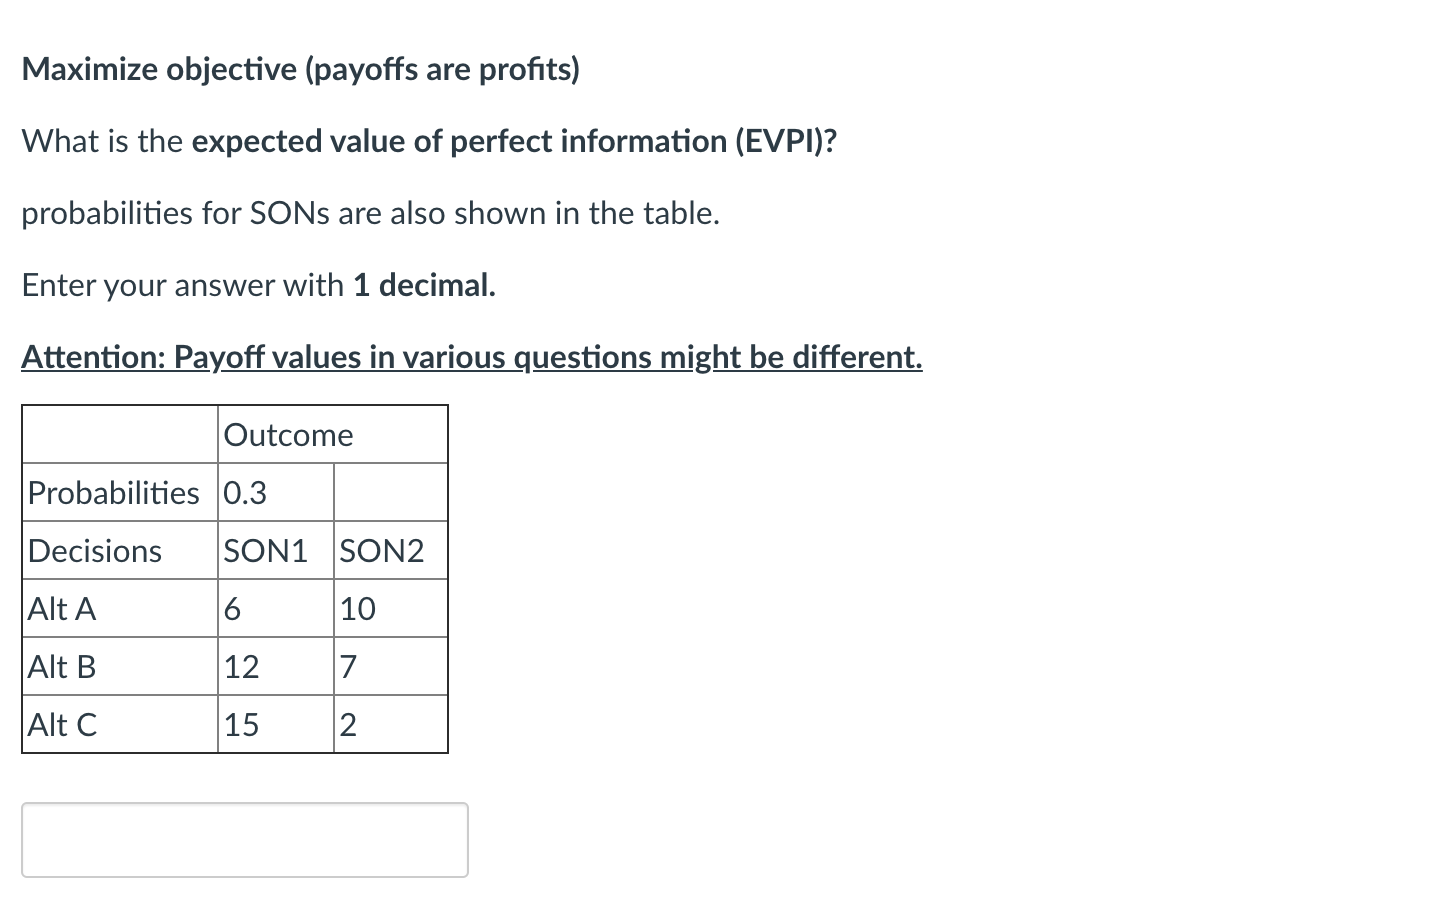Image resolution: width=1440 pixels, height=922 pixels.
Task: Select the Outcome table header cell
Action: [288, 434]
